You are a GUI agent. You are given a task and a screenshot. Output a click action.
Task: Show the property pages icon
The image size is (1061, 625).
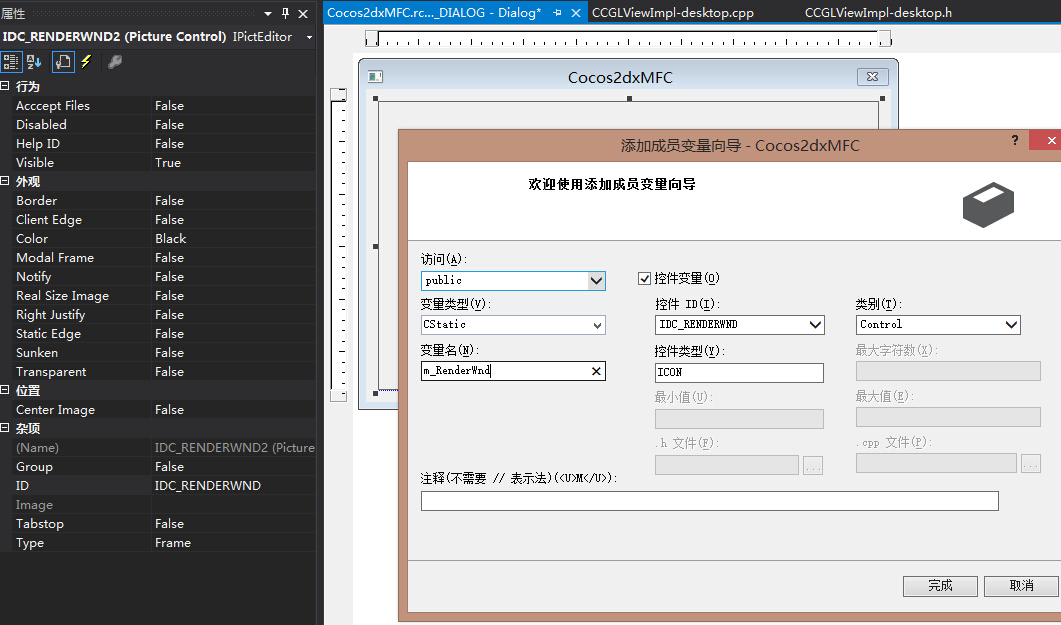point(63,62)
